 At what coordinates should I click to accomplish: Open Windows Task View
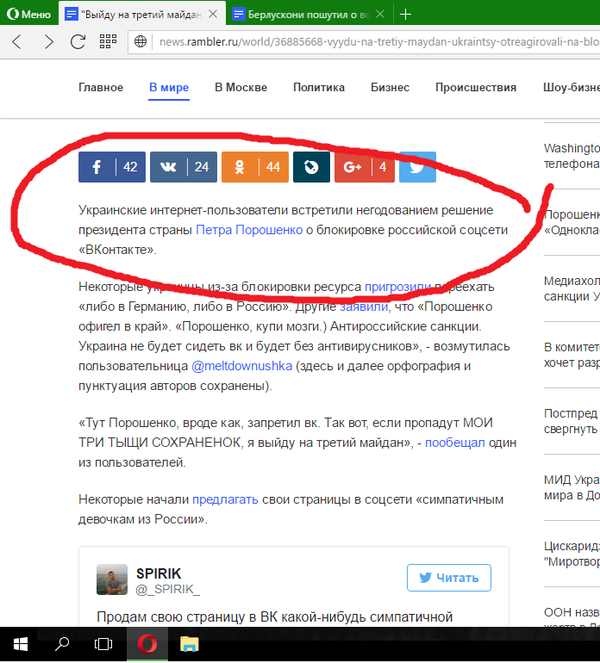coord(102,645)
